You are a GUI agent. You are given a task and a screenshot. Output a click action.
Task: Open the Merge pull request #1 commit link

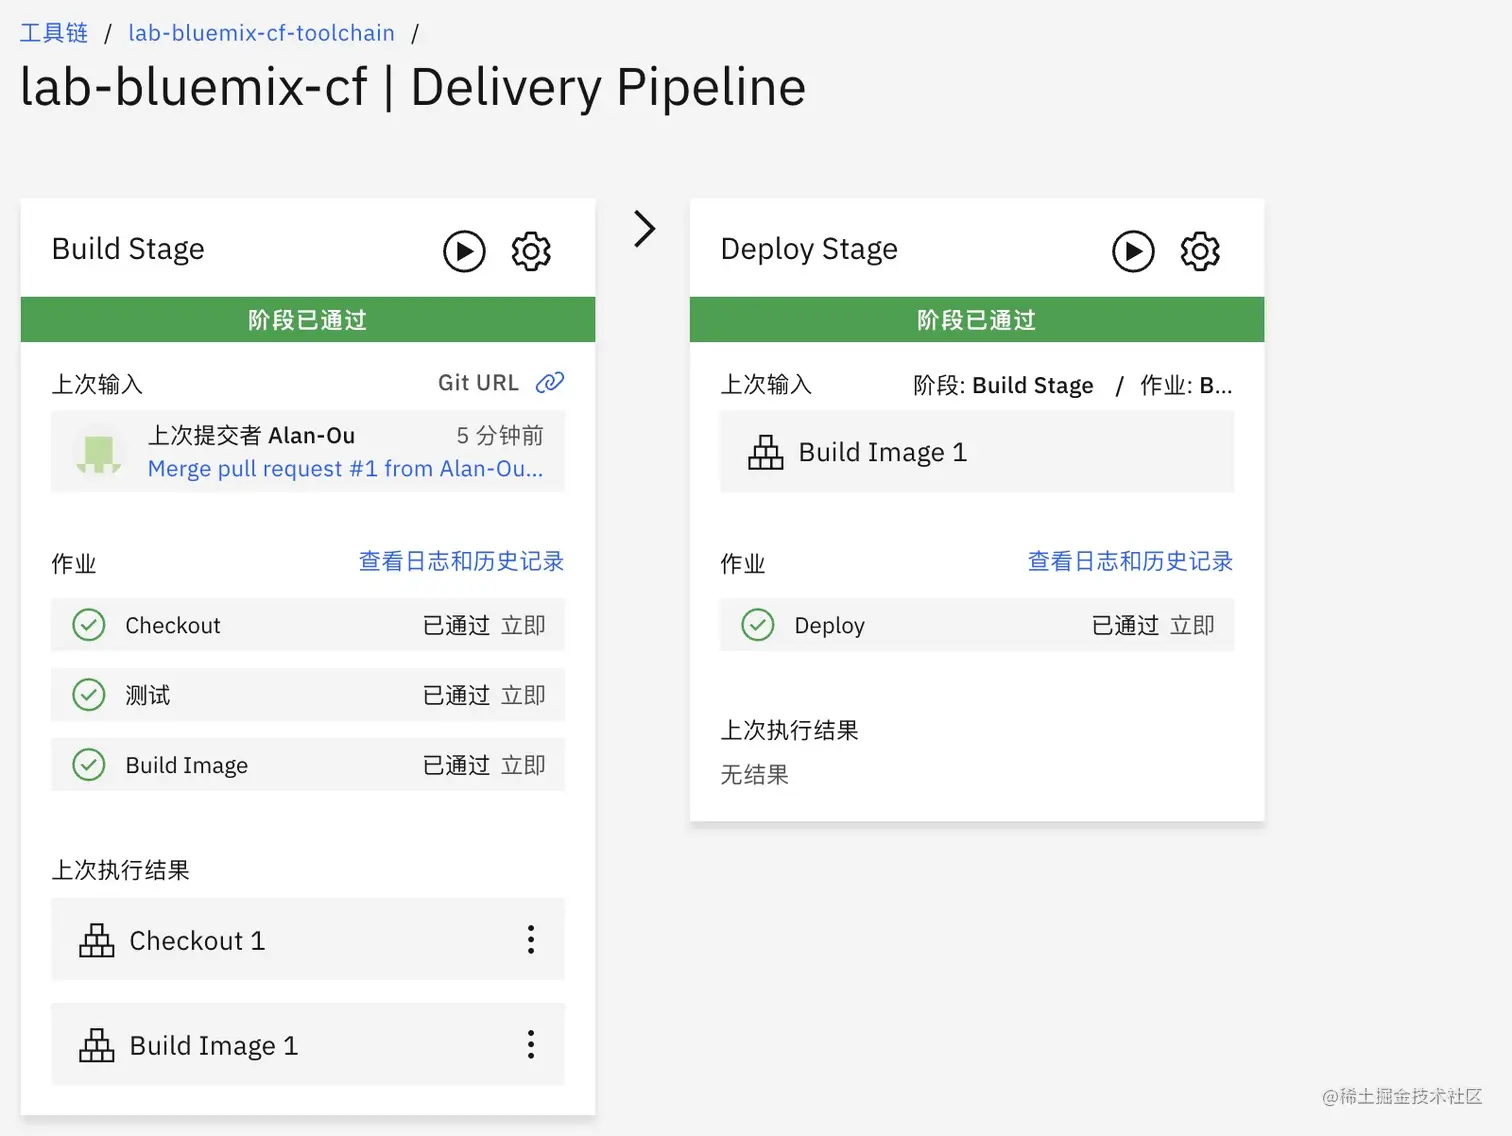(x=345, y=468)
